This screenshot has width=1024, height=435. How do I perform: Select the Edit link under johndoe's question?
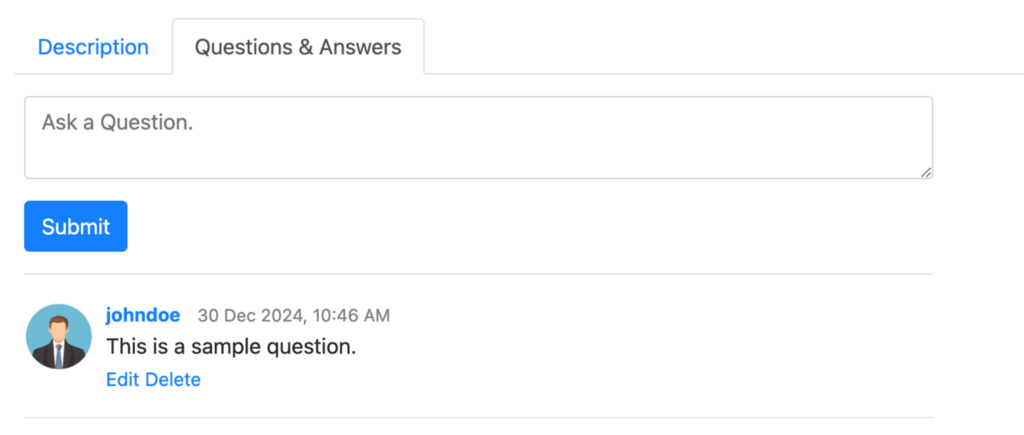click(x=123, y=379)
